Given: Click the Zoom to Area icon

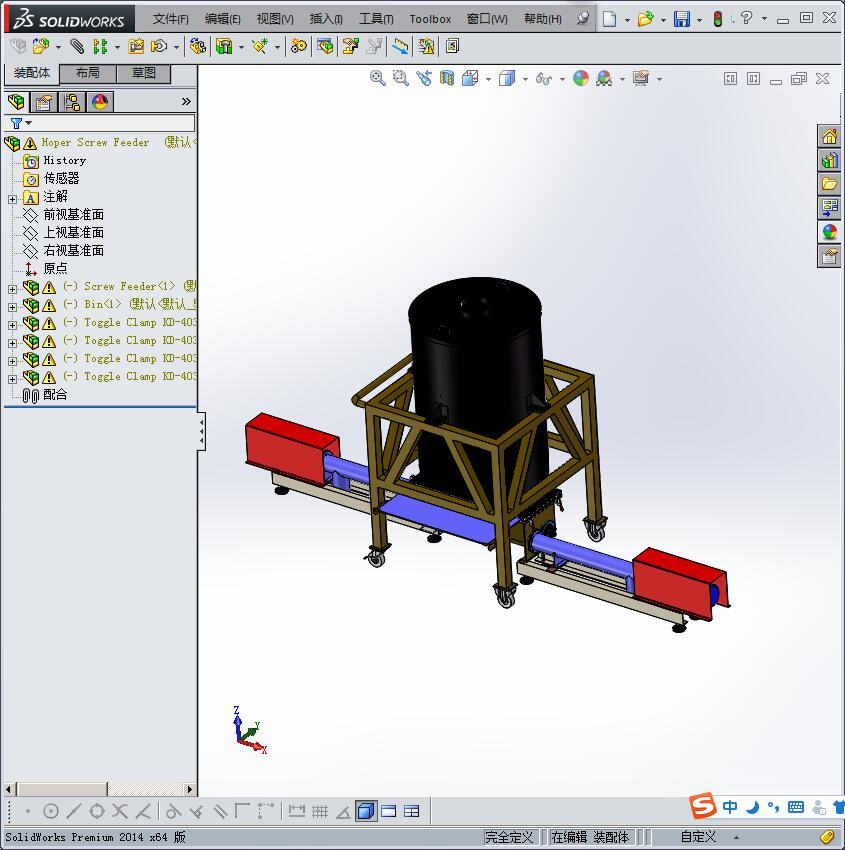Looking at the screenshot, I should pyautogui.click(x=401, y=79).
